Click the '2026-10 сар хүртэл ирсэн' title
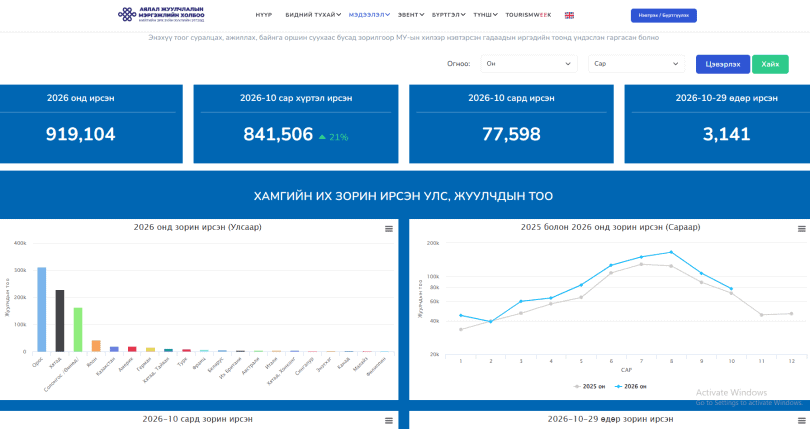The image size is (810, 429). 296,98
